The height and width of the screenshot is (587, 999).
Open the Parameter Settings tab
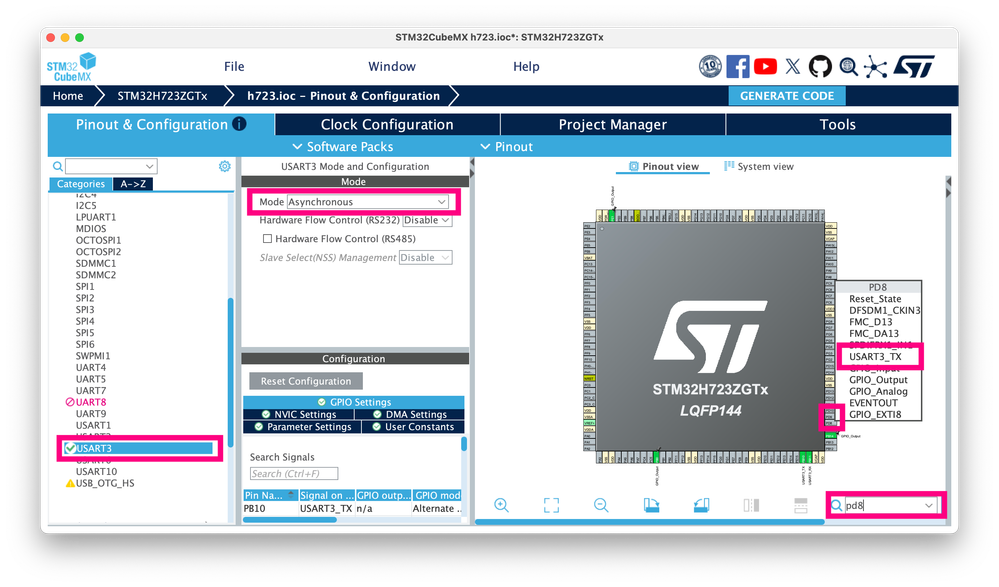tap(303, 427)
